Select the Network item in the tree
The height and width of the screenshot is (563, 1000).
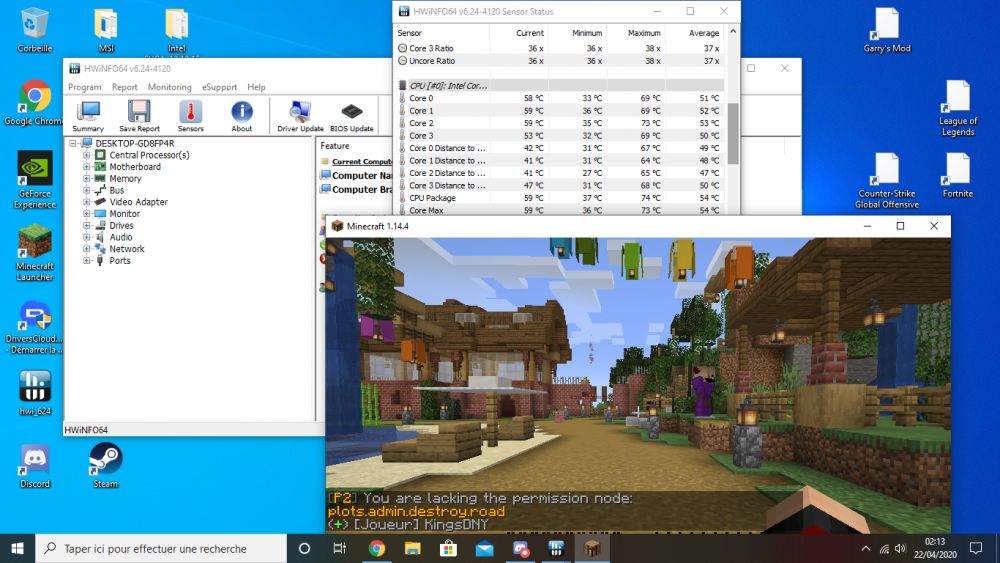(x=126, y=249)
